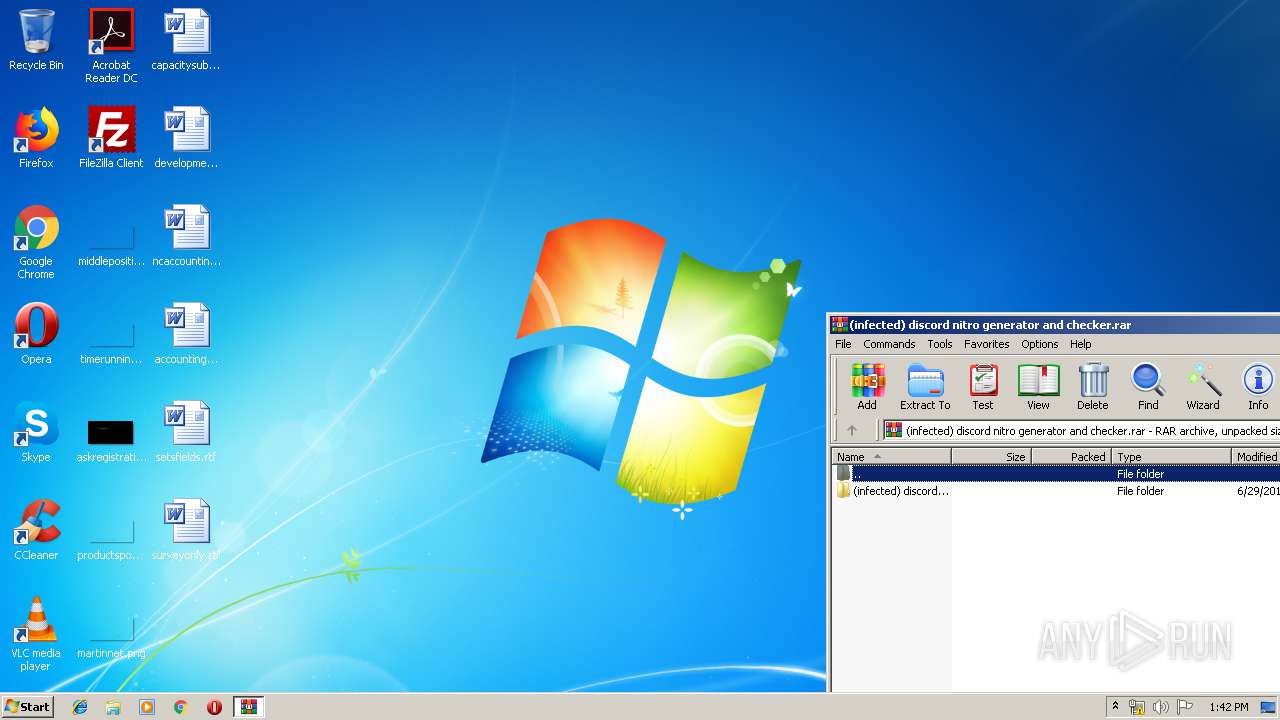Open media player from taskbar

tap(147, 707)
